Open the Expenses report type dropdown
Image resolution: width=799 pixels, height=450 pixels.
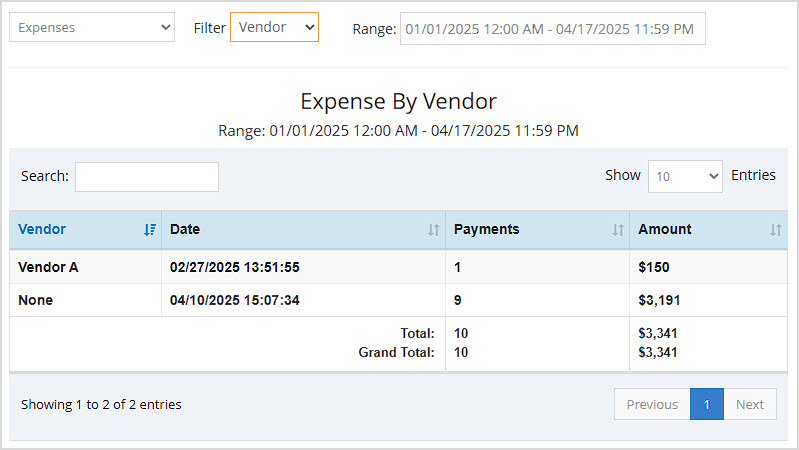pos(92,28)
